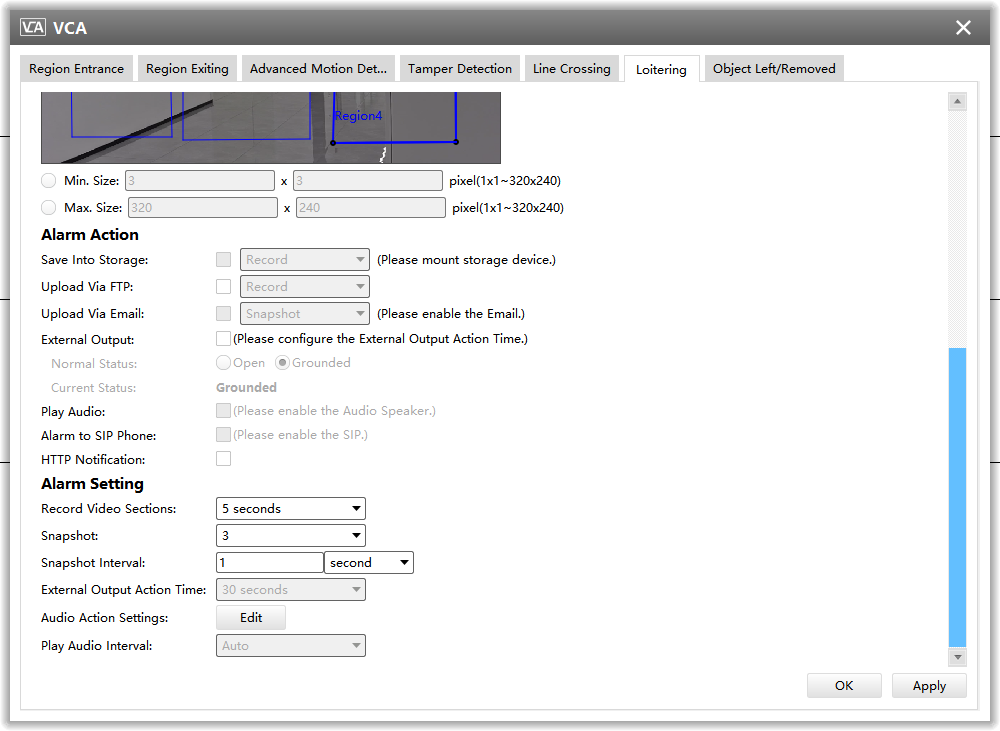Image resolution: width=1000 pixels, height=731 pixels.
Task: Select the Object Left/Removed tab
Action: pos(774,69)
